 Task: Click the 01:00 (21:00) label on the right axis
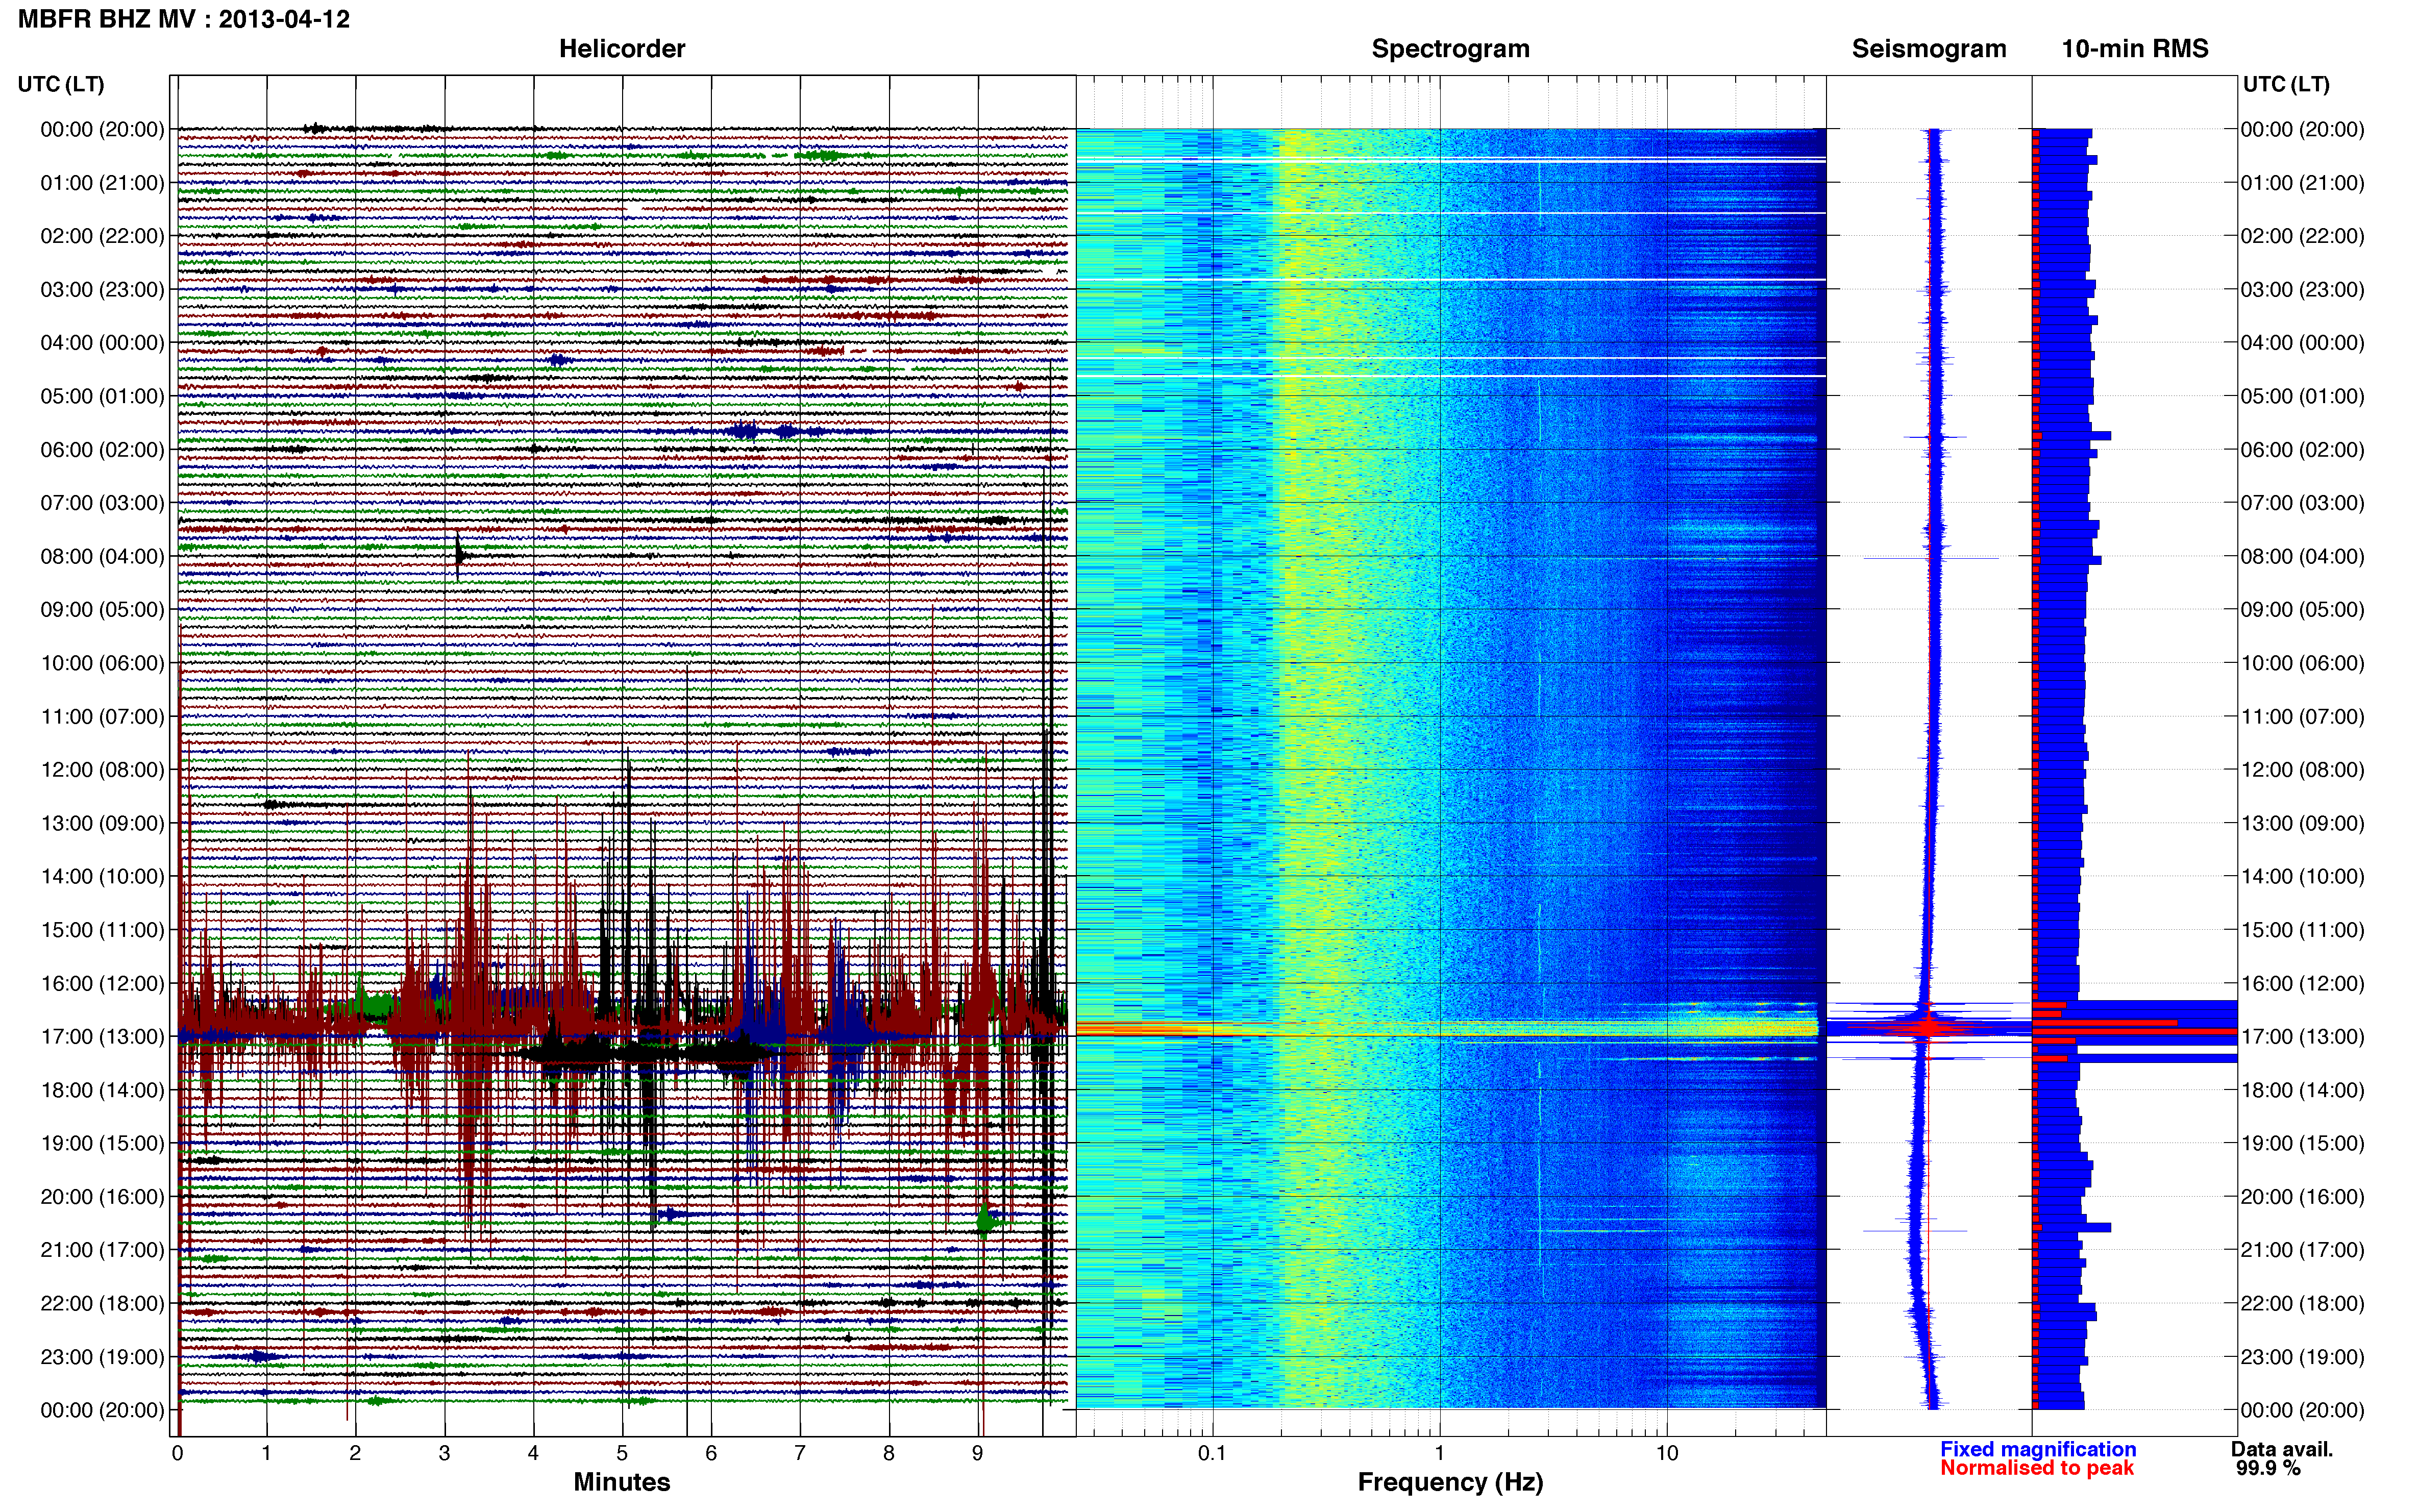pos(2302,183)
